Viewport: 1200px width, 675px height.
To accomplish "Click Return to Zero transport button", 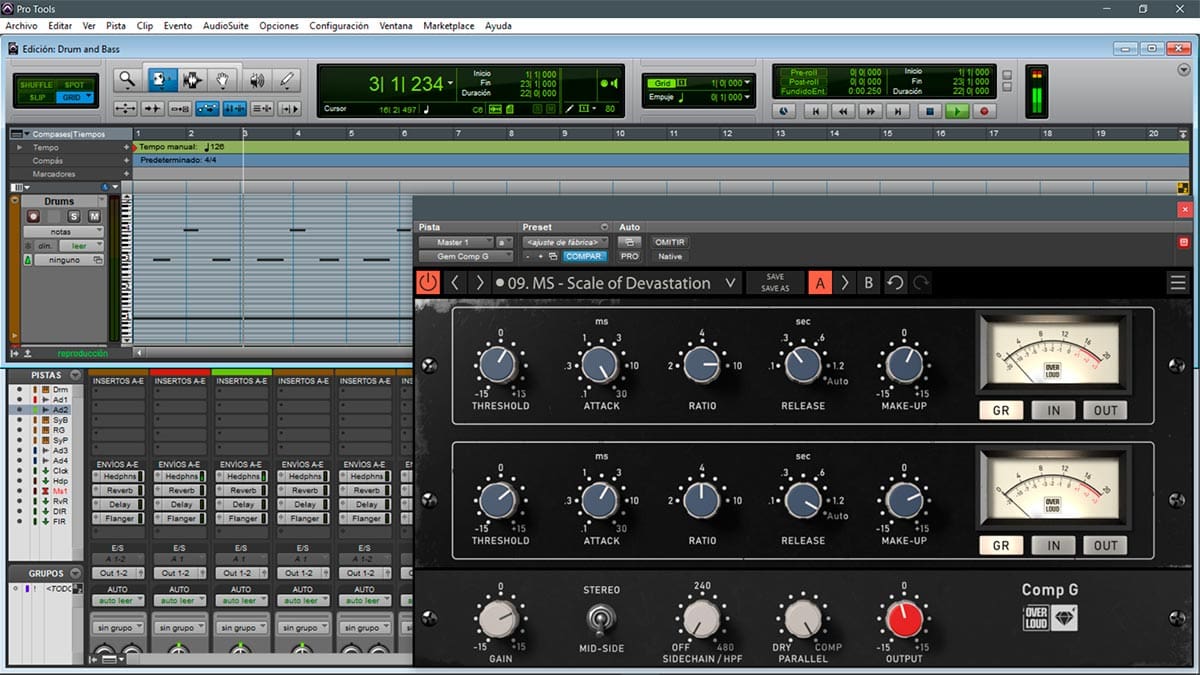I will click(x=817, y=112).
